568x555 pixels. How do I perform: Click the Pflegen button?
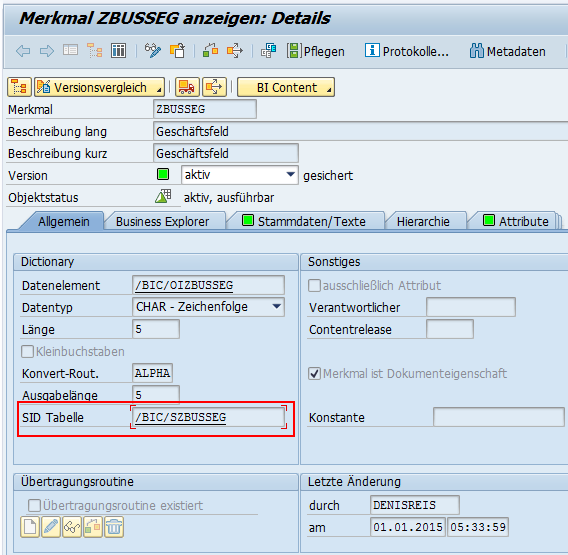[316, 51]
